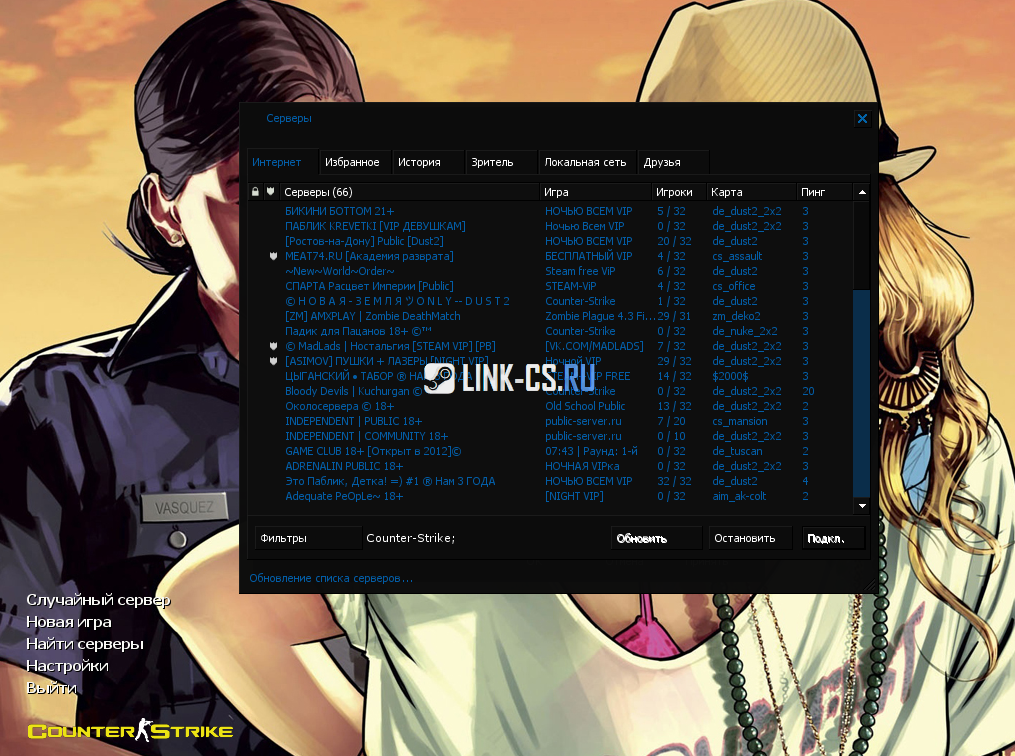Select the GAME CLUB 18+ server row
This screenshot has height=756, width=1015.
pyautogui.click(x=400, y=451)
